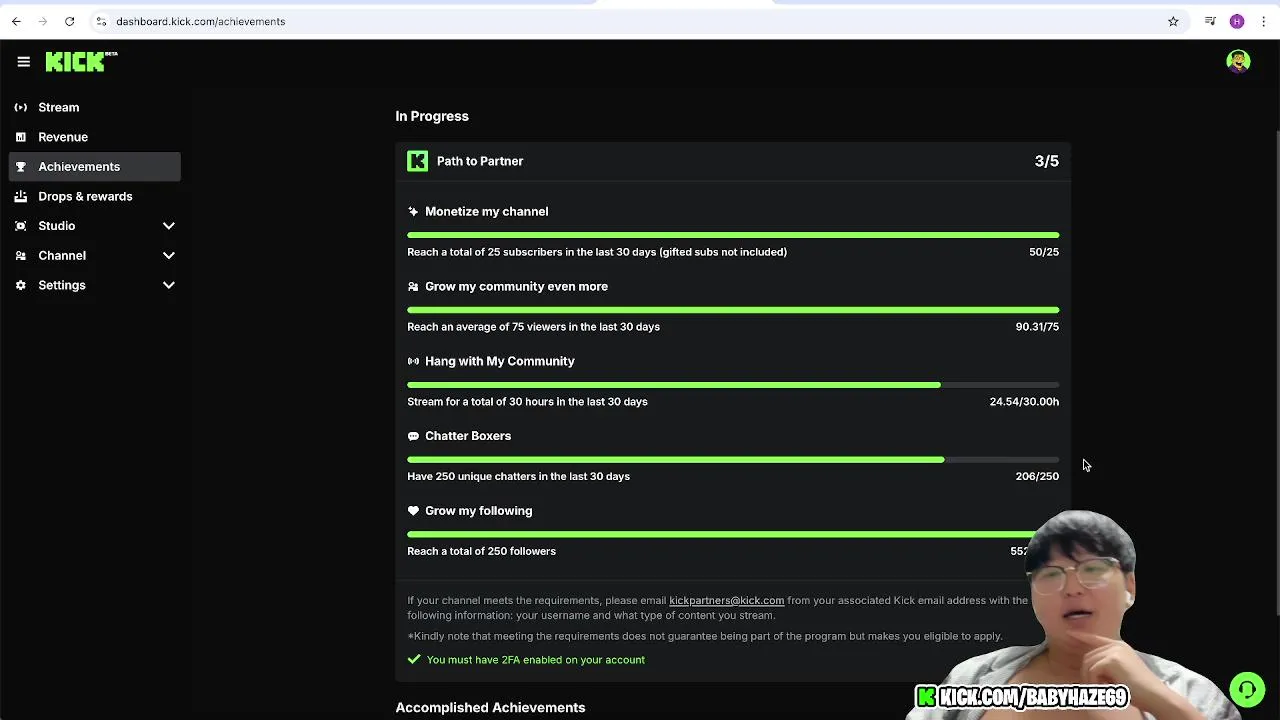This screenshot has width=1280, height=720.
Task: Open the support headset chat button
Action: 1247,689
